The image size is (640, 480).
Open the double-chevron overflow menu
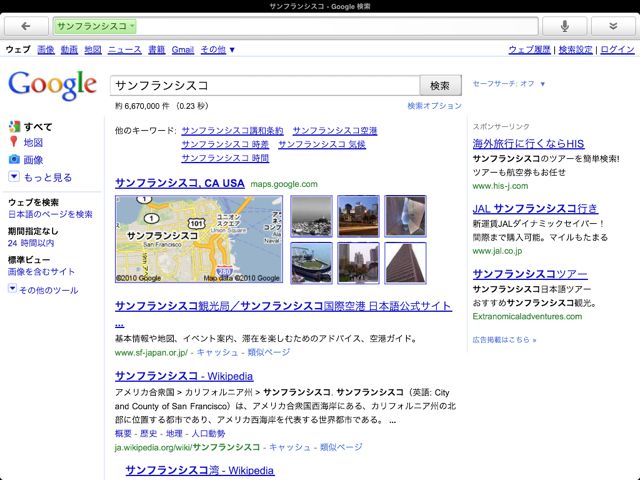click(613, 27)
